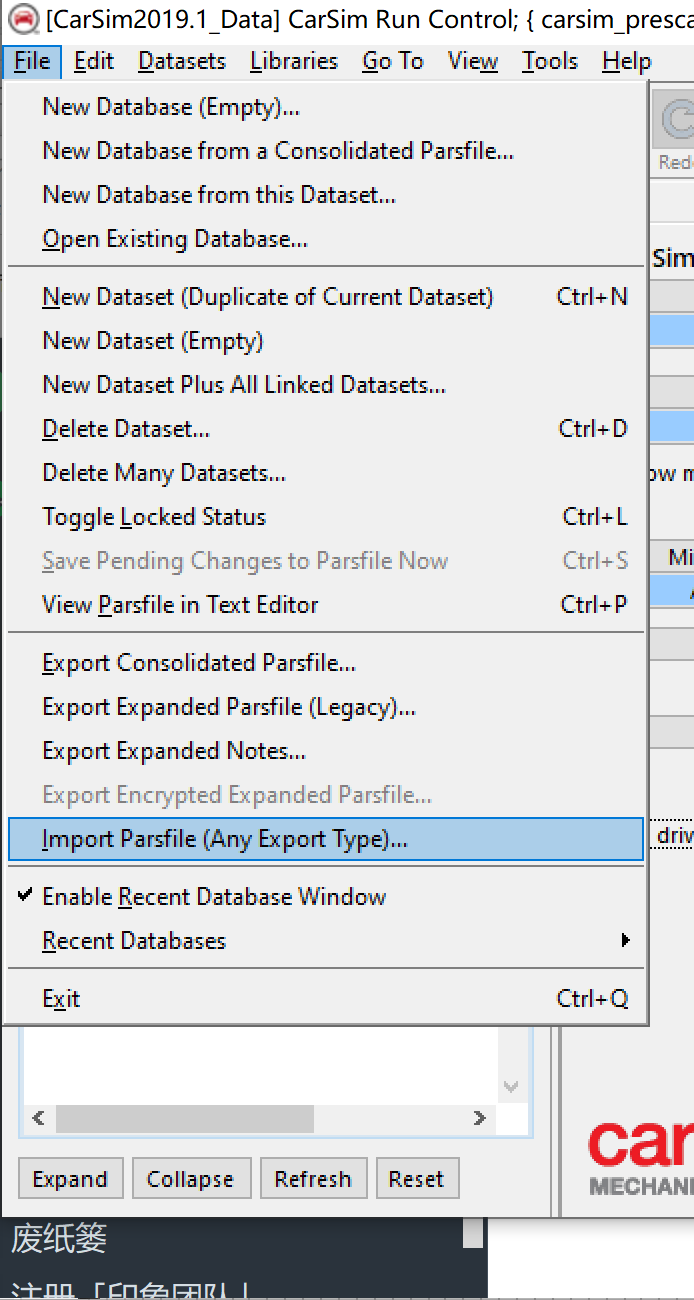This screenshot has width=694, height=1300.
Task: Open the Datasets menu
Action: [182, 62]
